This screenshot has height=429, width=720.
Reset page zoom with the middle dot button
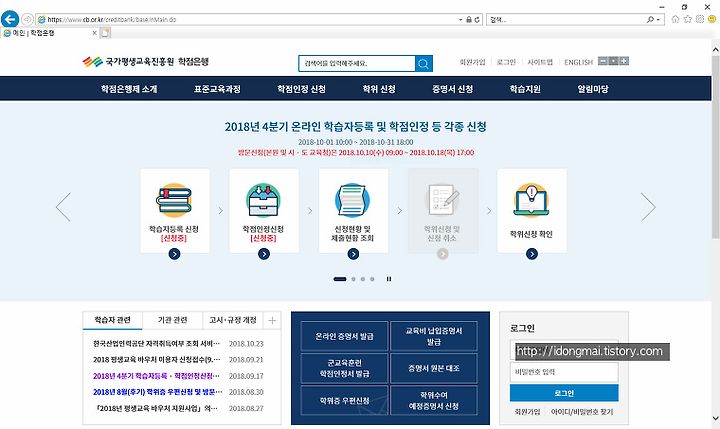[x=613, y=61]
